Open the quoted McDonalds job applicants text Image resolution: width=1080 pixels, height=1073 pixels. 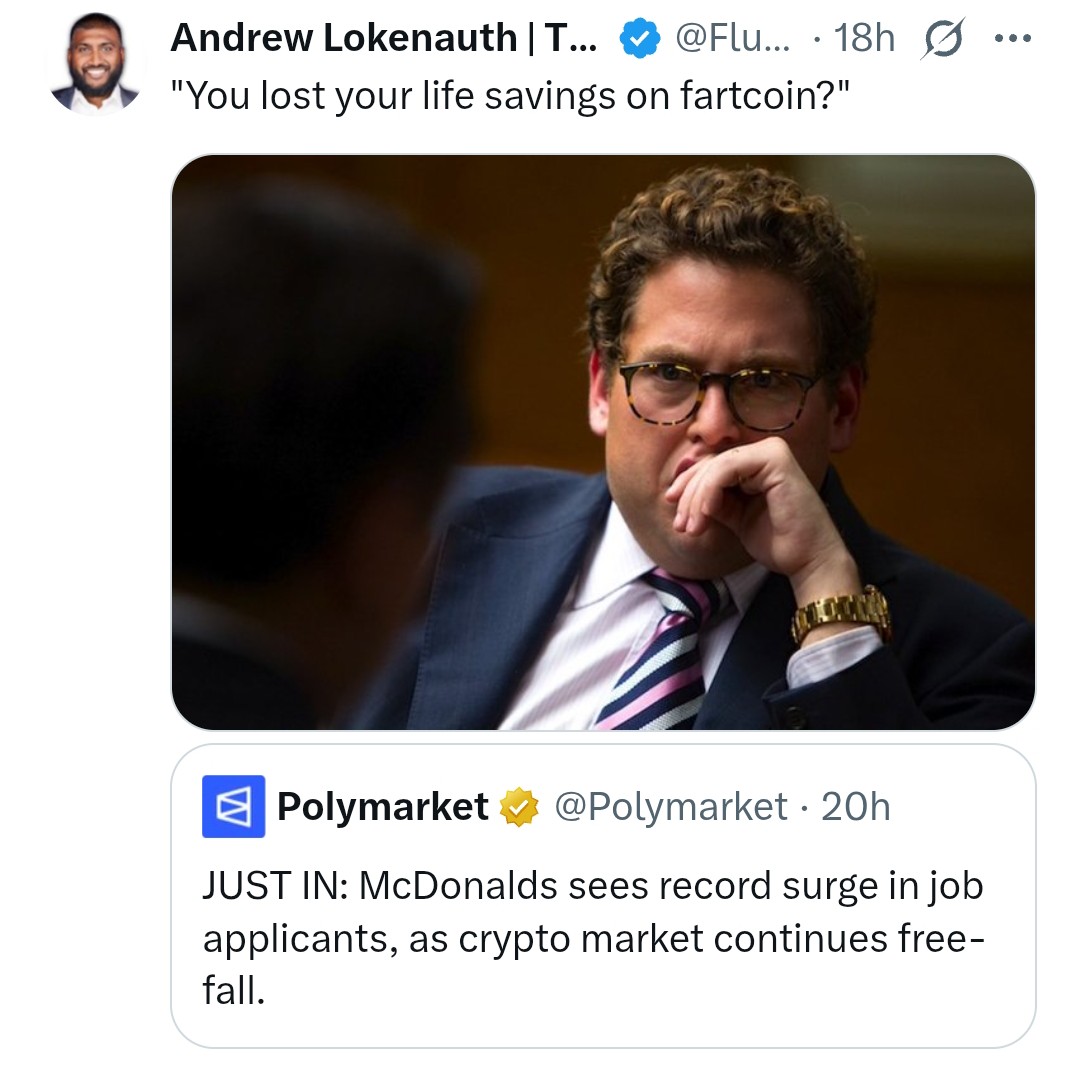click(x=594, y=938)
